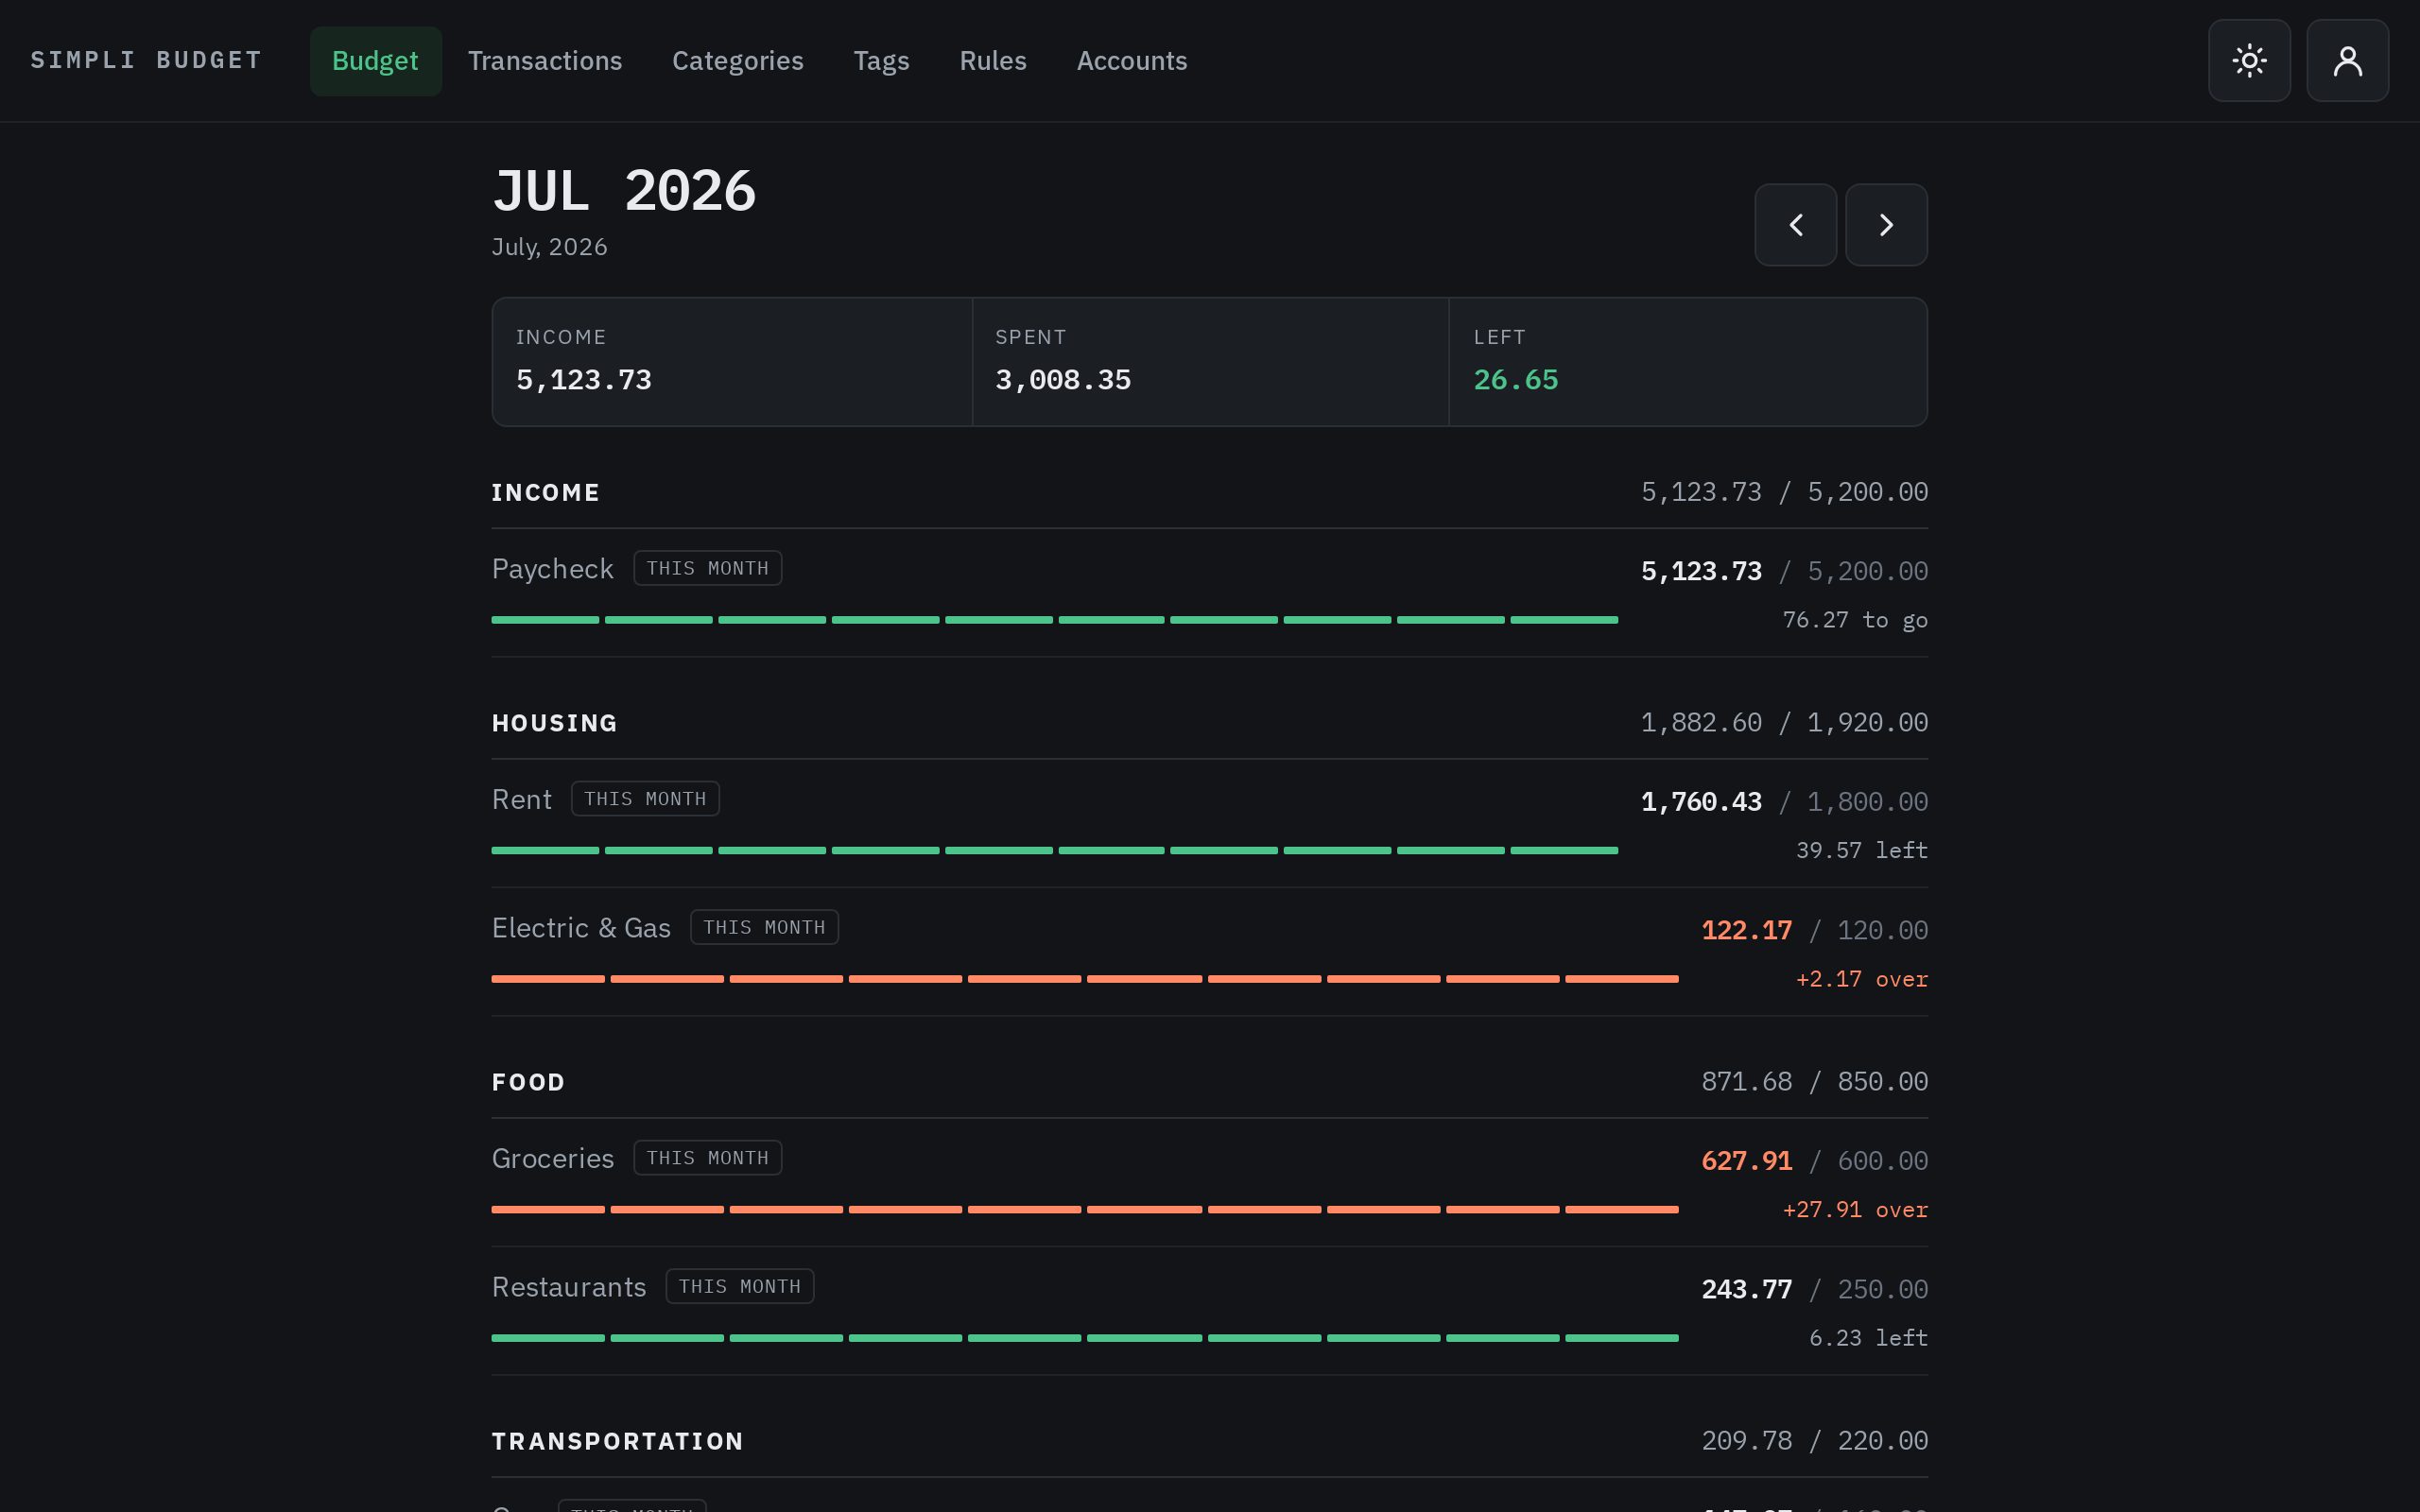Toggle the light/dark theme sun icon
Screen dimensions: 2420x1512
pos(2249,61)
